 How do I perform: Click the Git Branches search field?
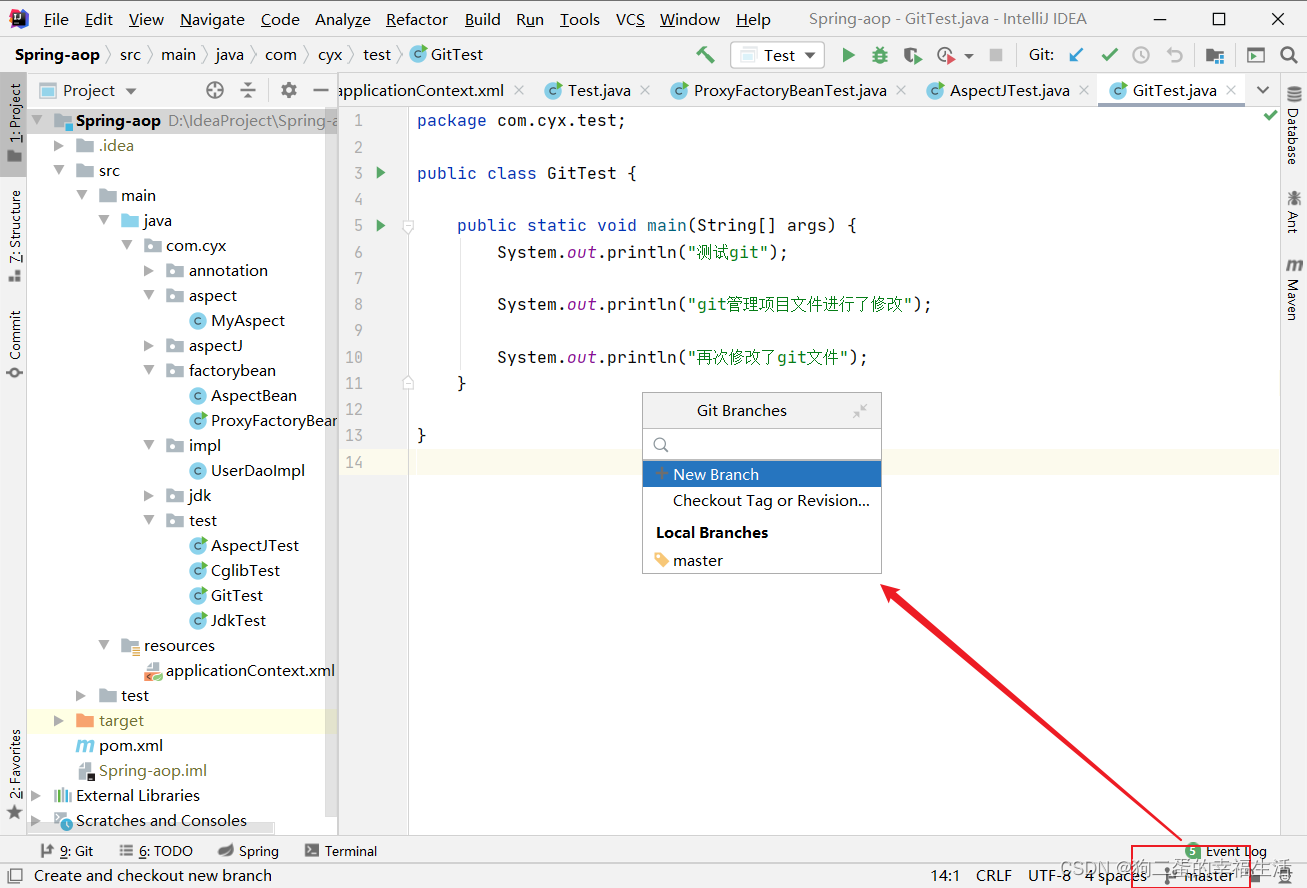pyautogui.click(x=762, y=444)
